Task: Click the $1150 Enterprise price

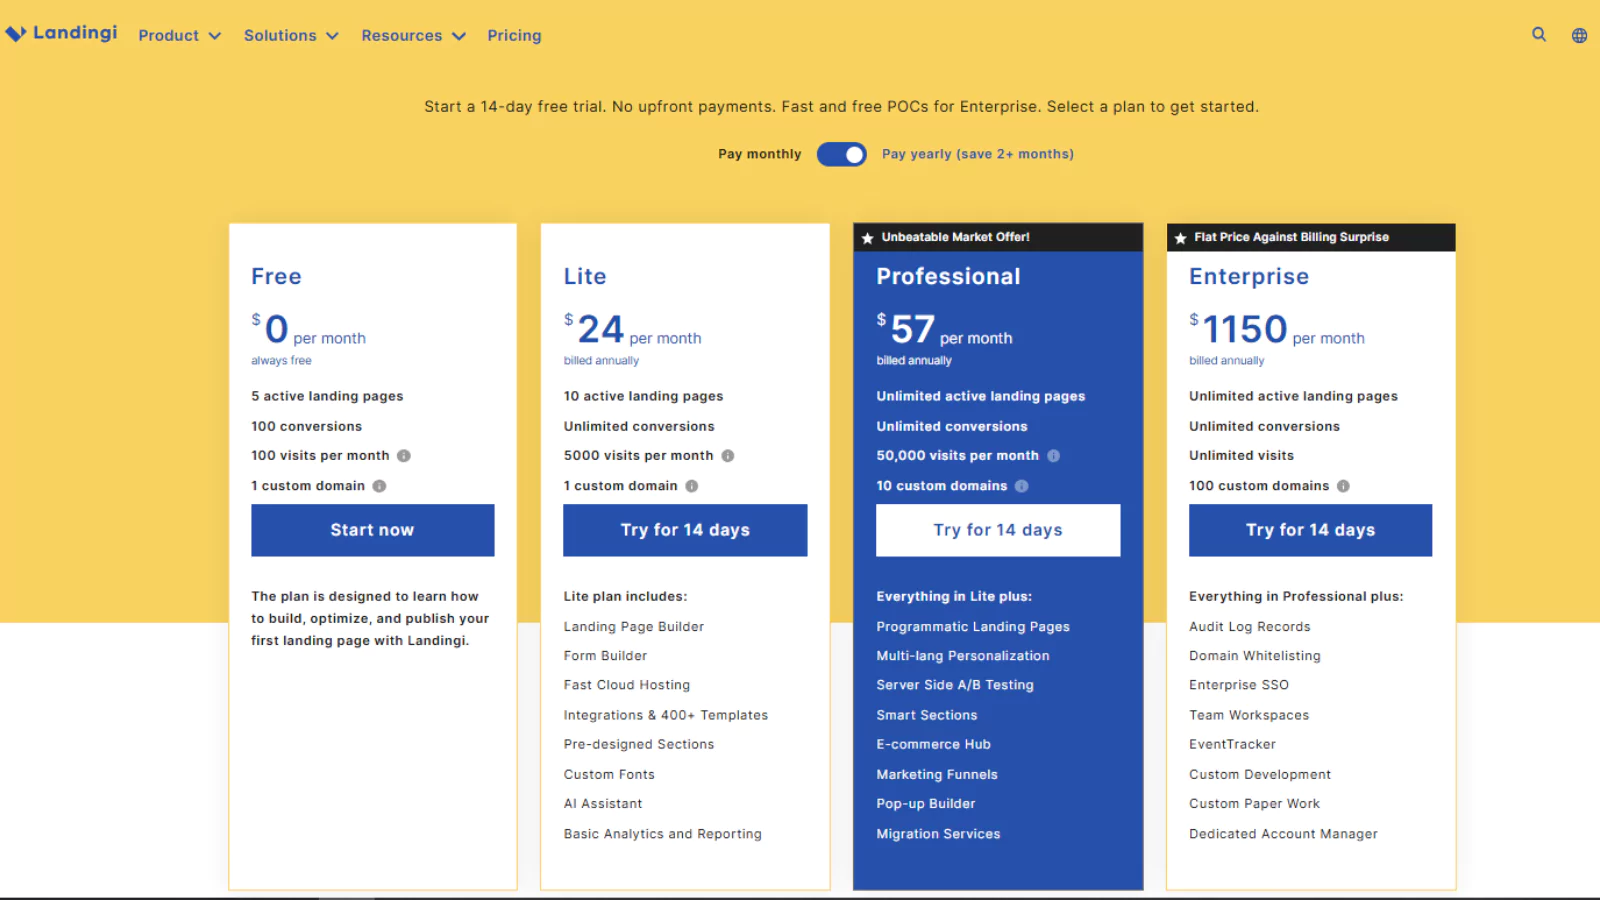Action: coord(1238,329)
